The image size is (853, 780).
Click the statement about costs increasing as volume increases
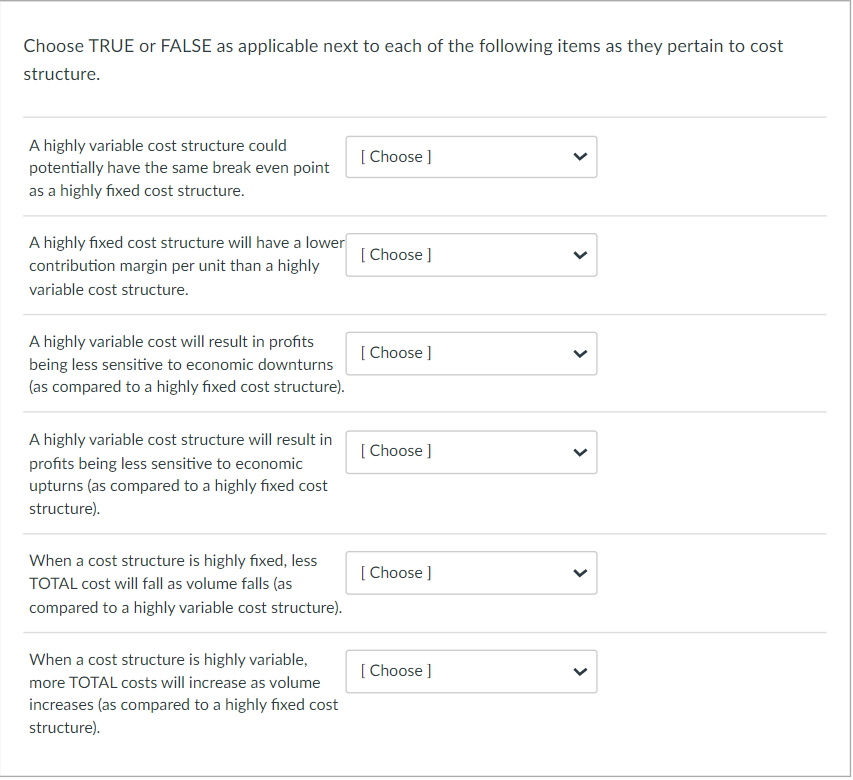[183, 693]
